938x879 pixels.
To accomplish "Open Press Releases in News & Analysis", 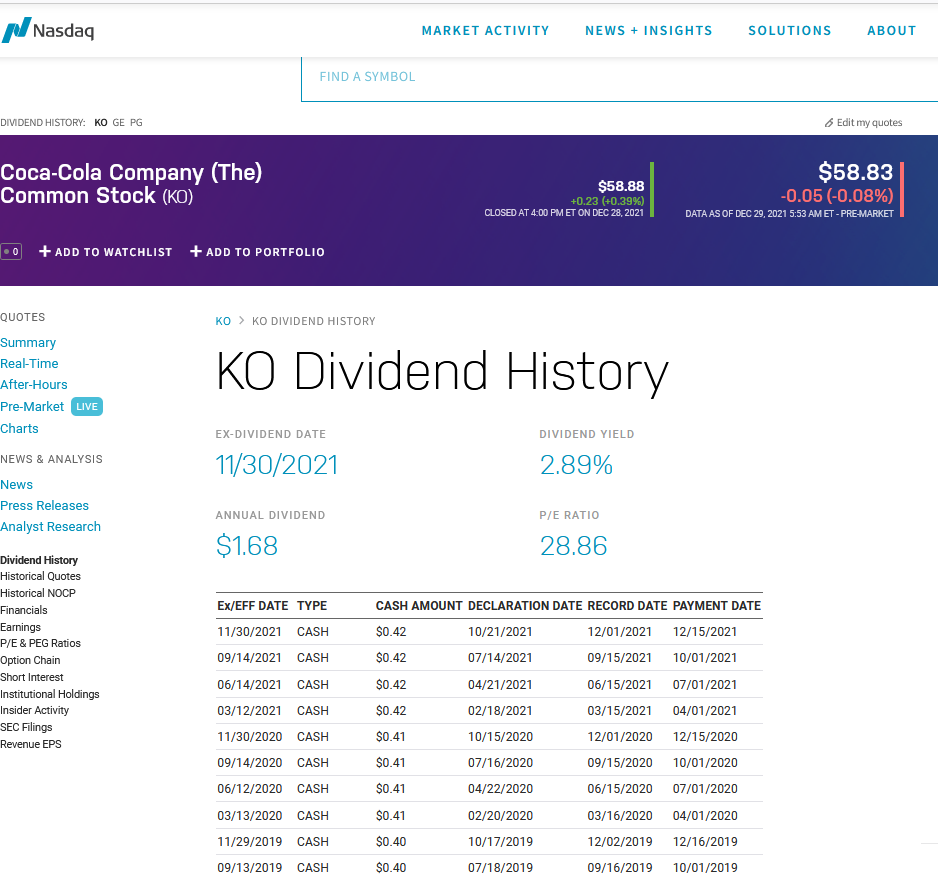I will [x=44, y=506].
